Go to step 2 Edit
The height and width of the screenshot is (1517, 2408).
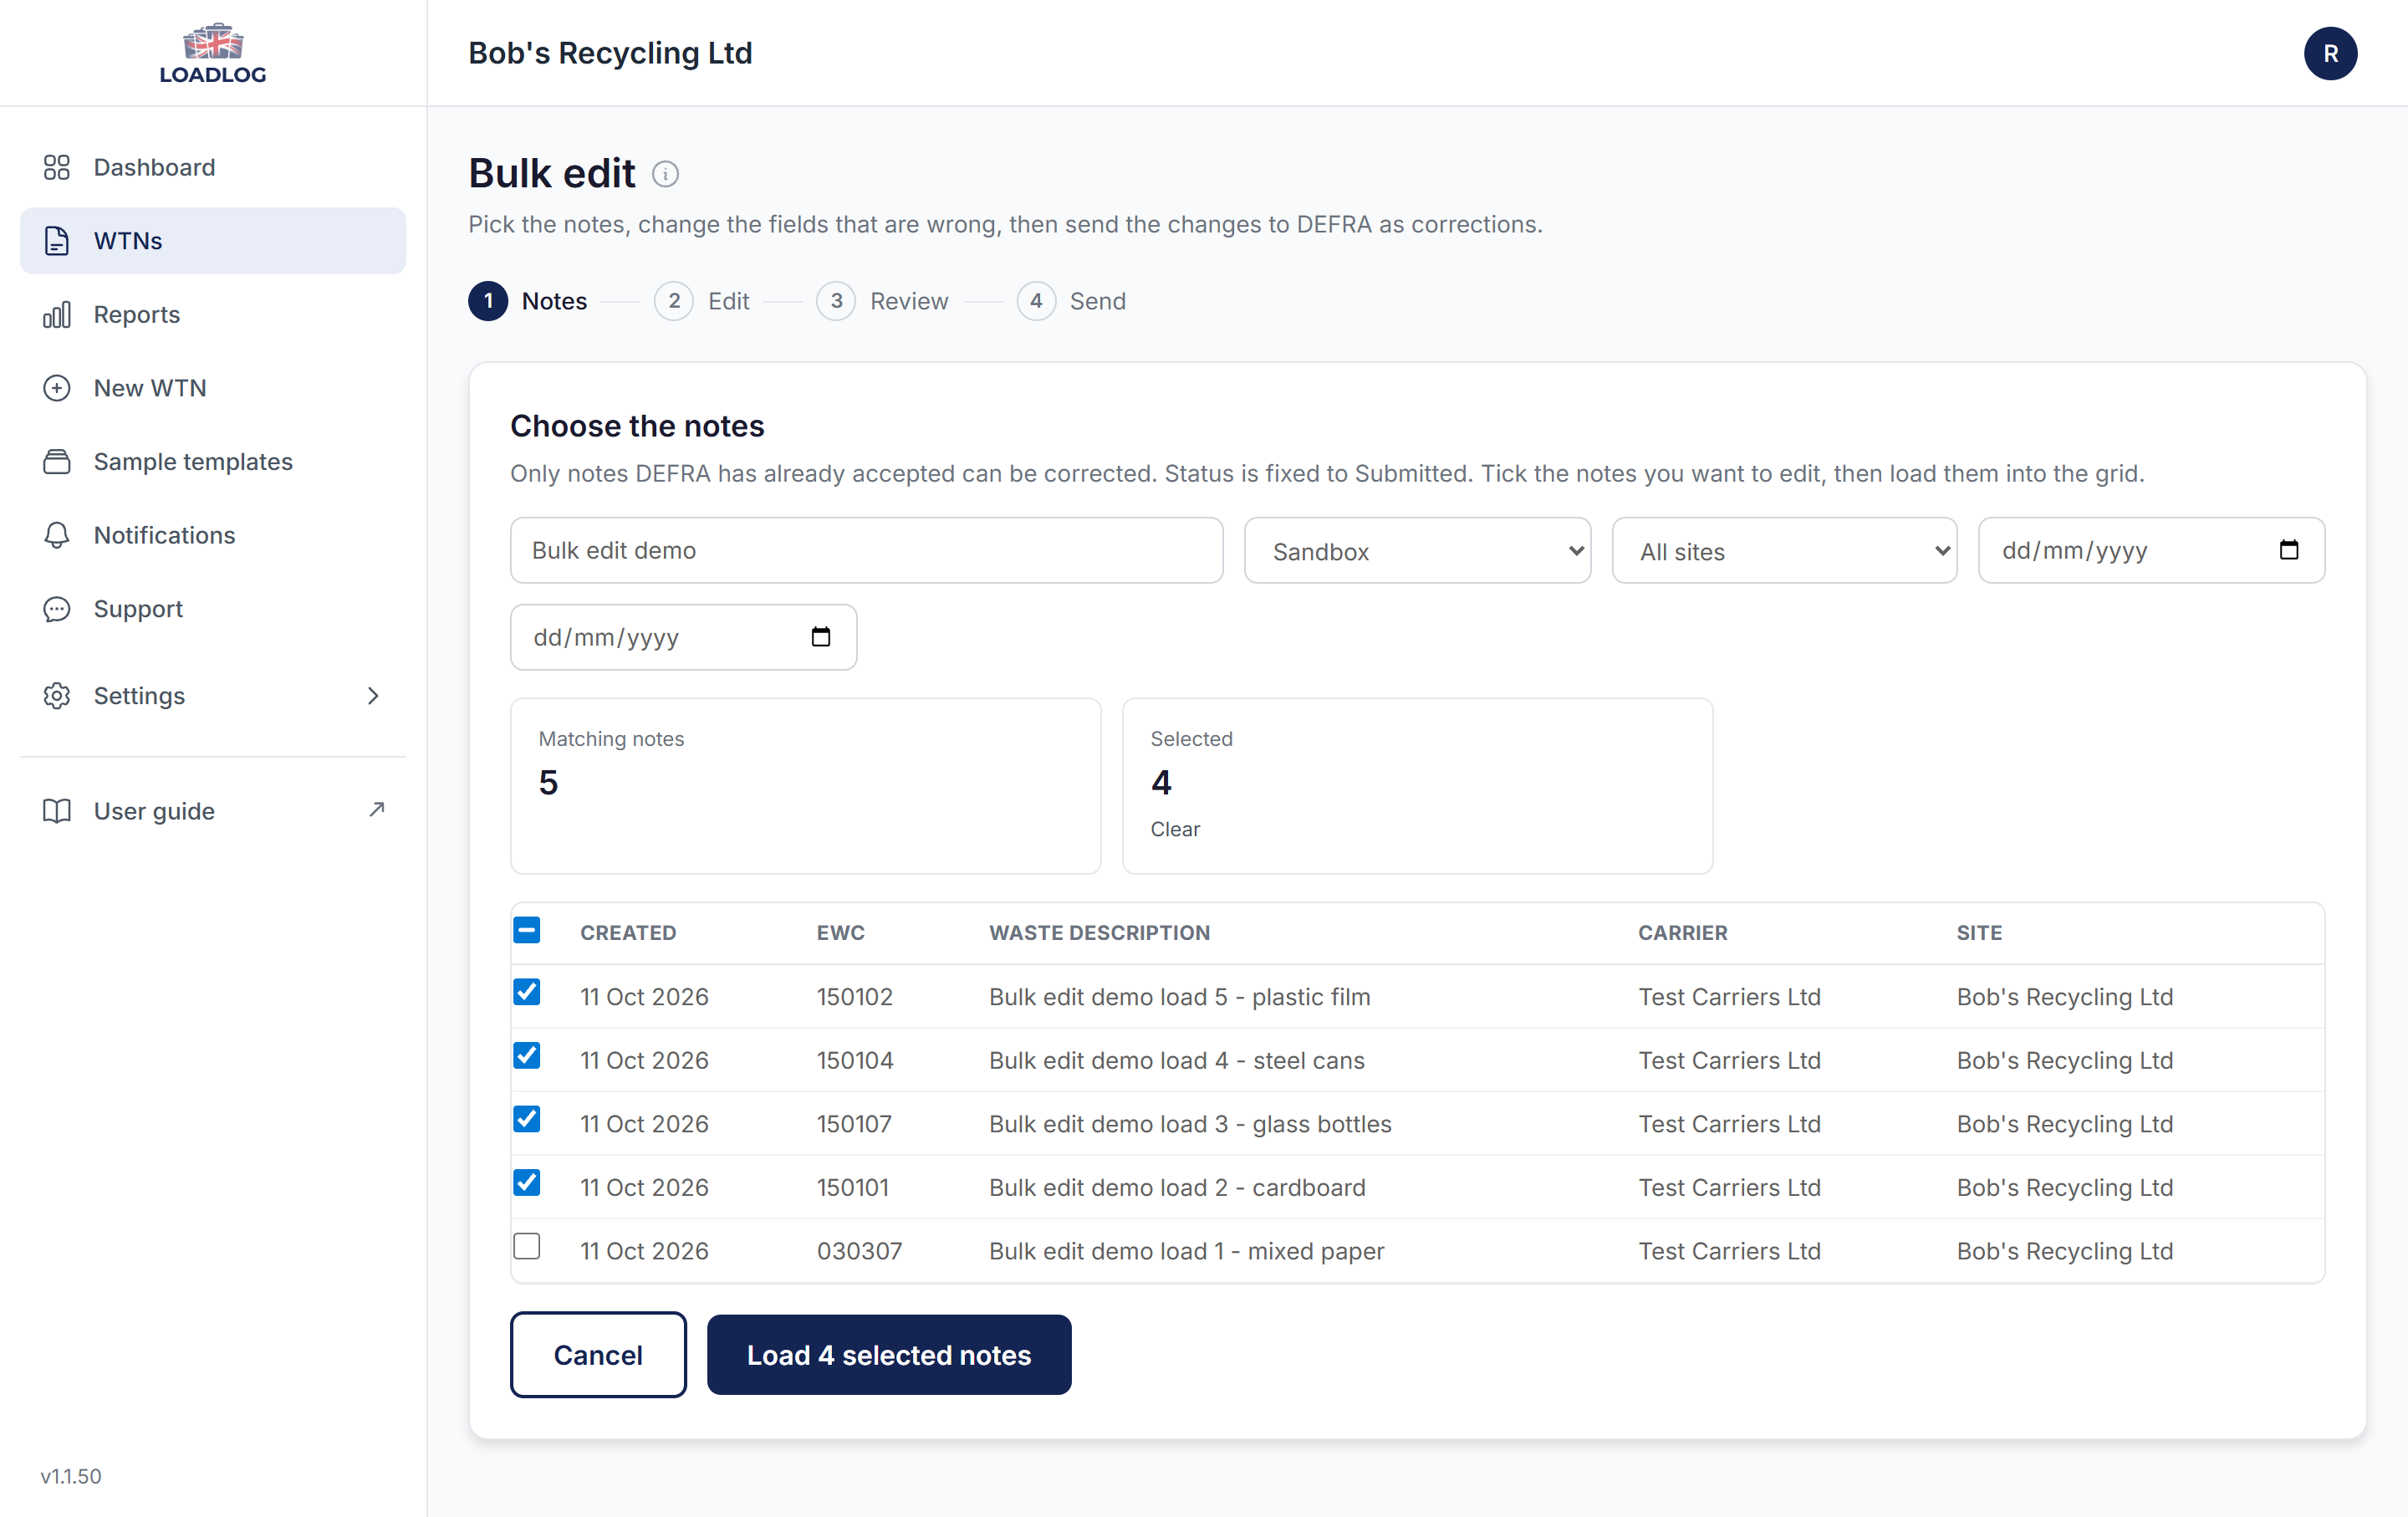702,301
